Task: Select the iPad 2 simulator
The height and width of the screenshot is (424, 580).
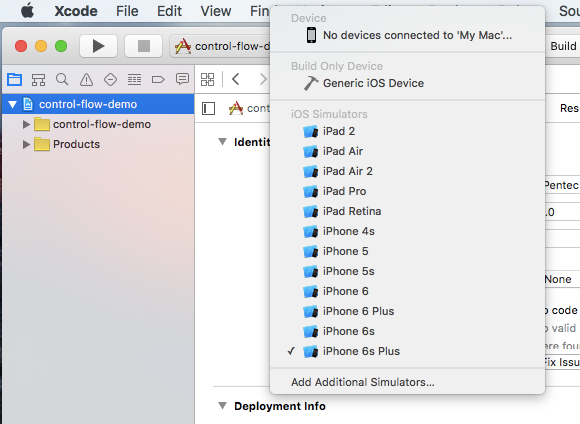Action: 407,131
